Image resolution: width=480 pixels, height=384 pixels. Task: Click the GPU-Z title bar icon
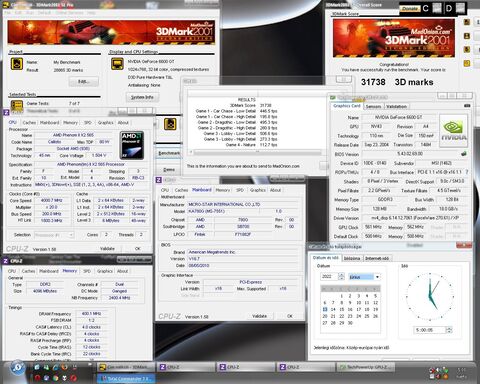(333, 97)
